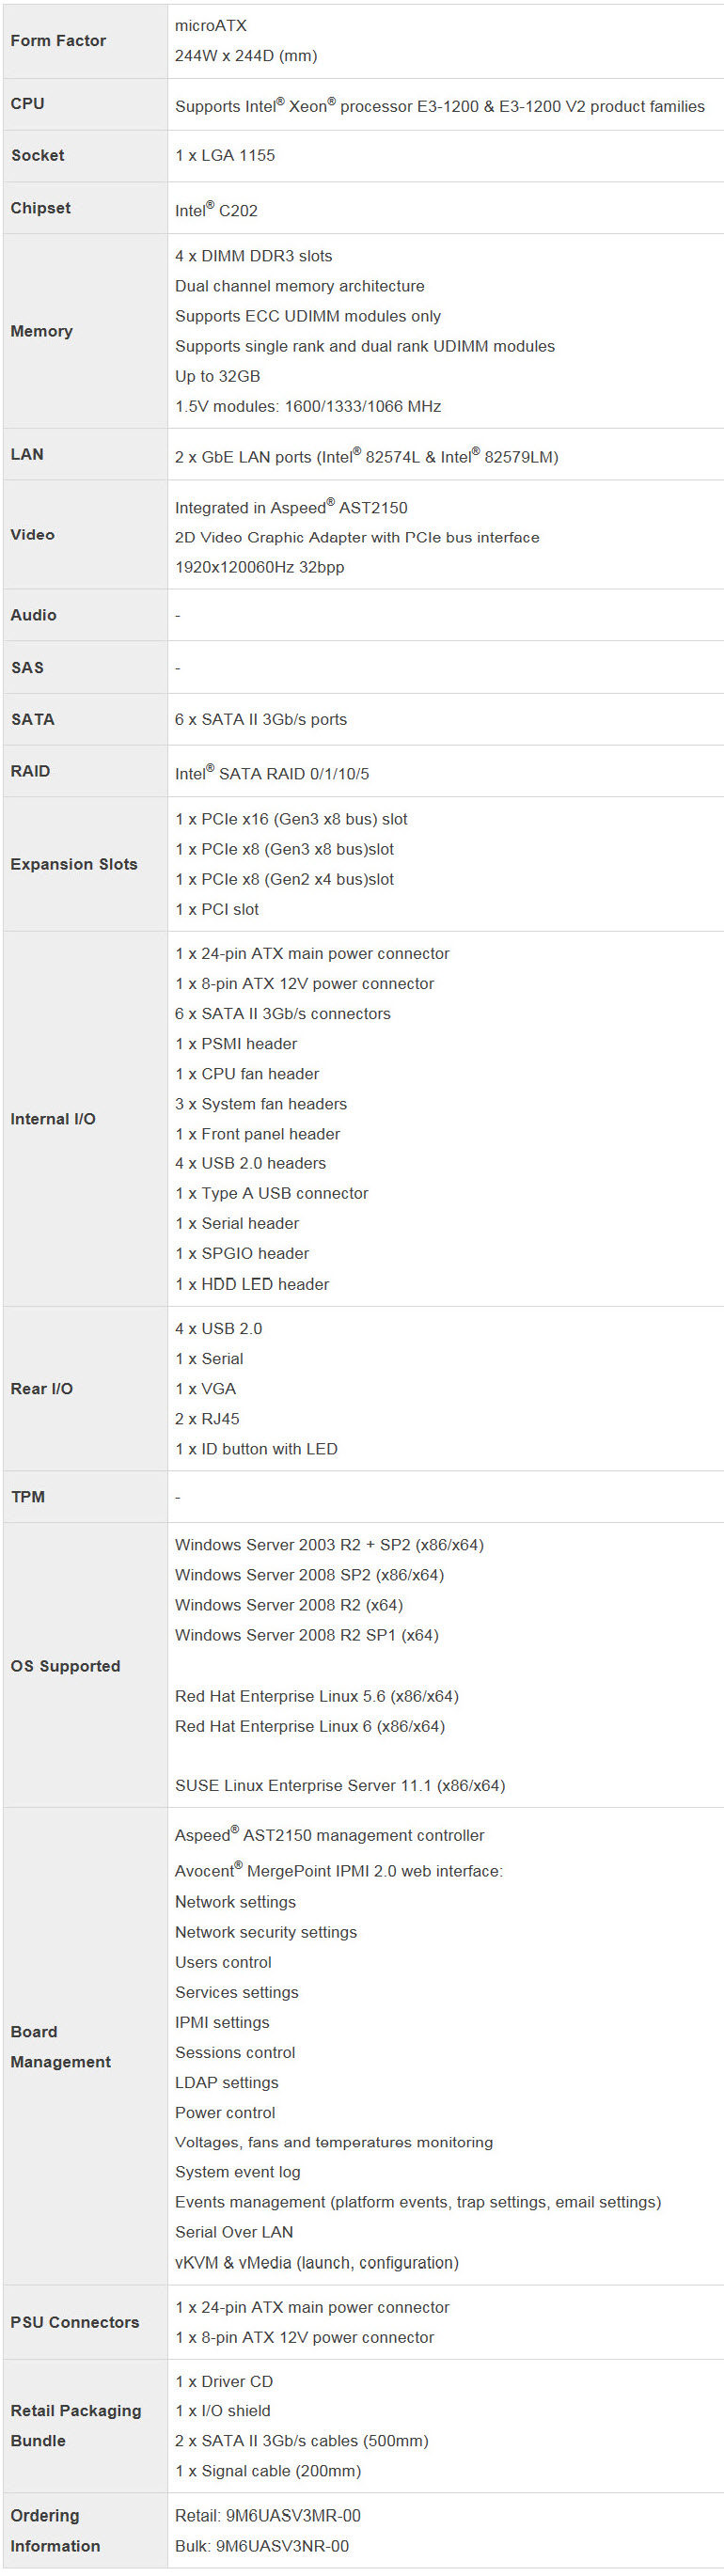This screenshot has height=2576, width=724.
Task: Click the Intel SATA RAID 0/1/10/5 value
Action: click(272, 773)
